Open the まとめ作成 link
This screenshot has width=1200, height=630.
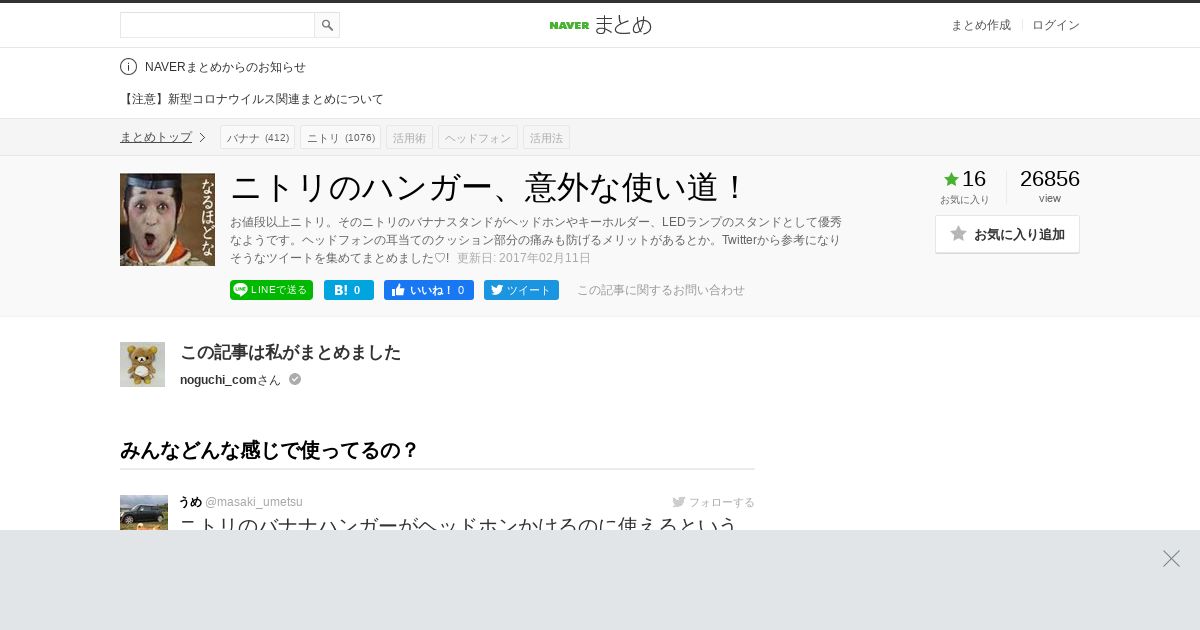click(980, 25)
